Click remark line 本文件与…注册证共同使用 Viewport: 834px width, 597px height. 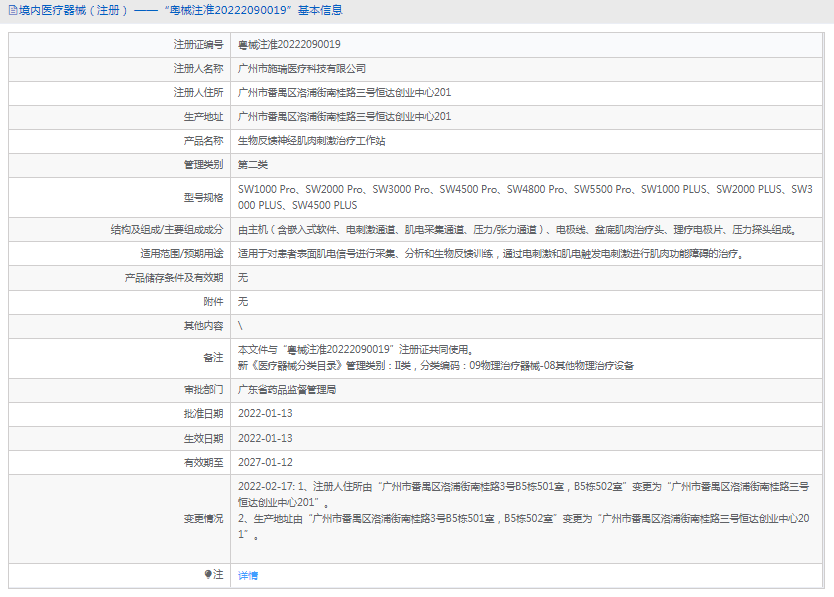point(355,350)
